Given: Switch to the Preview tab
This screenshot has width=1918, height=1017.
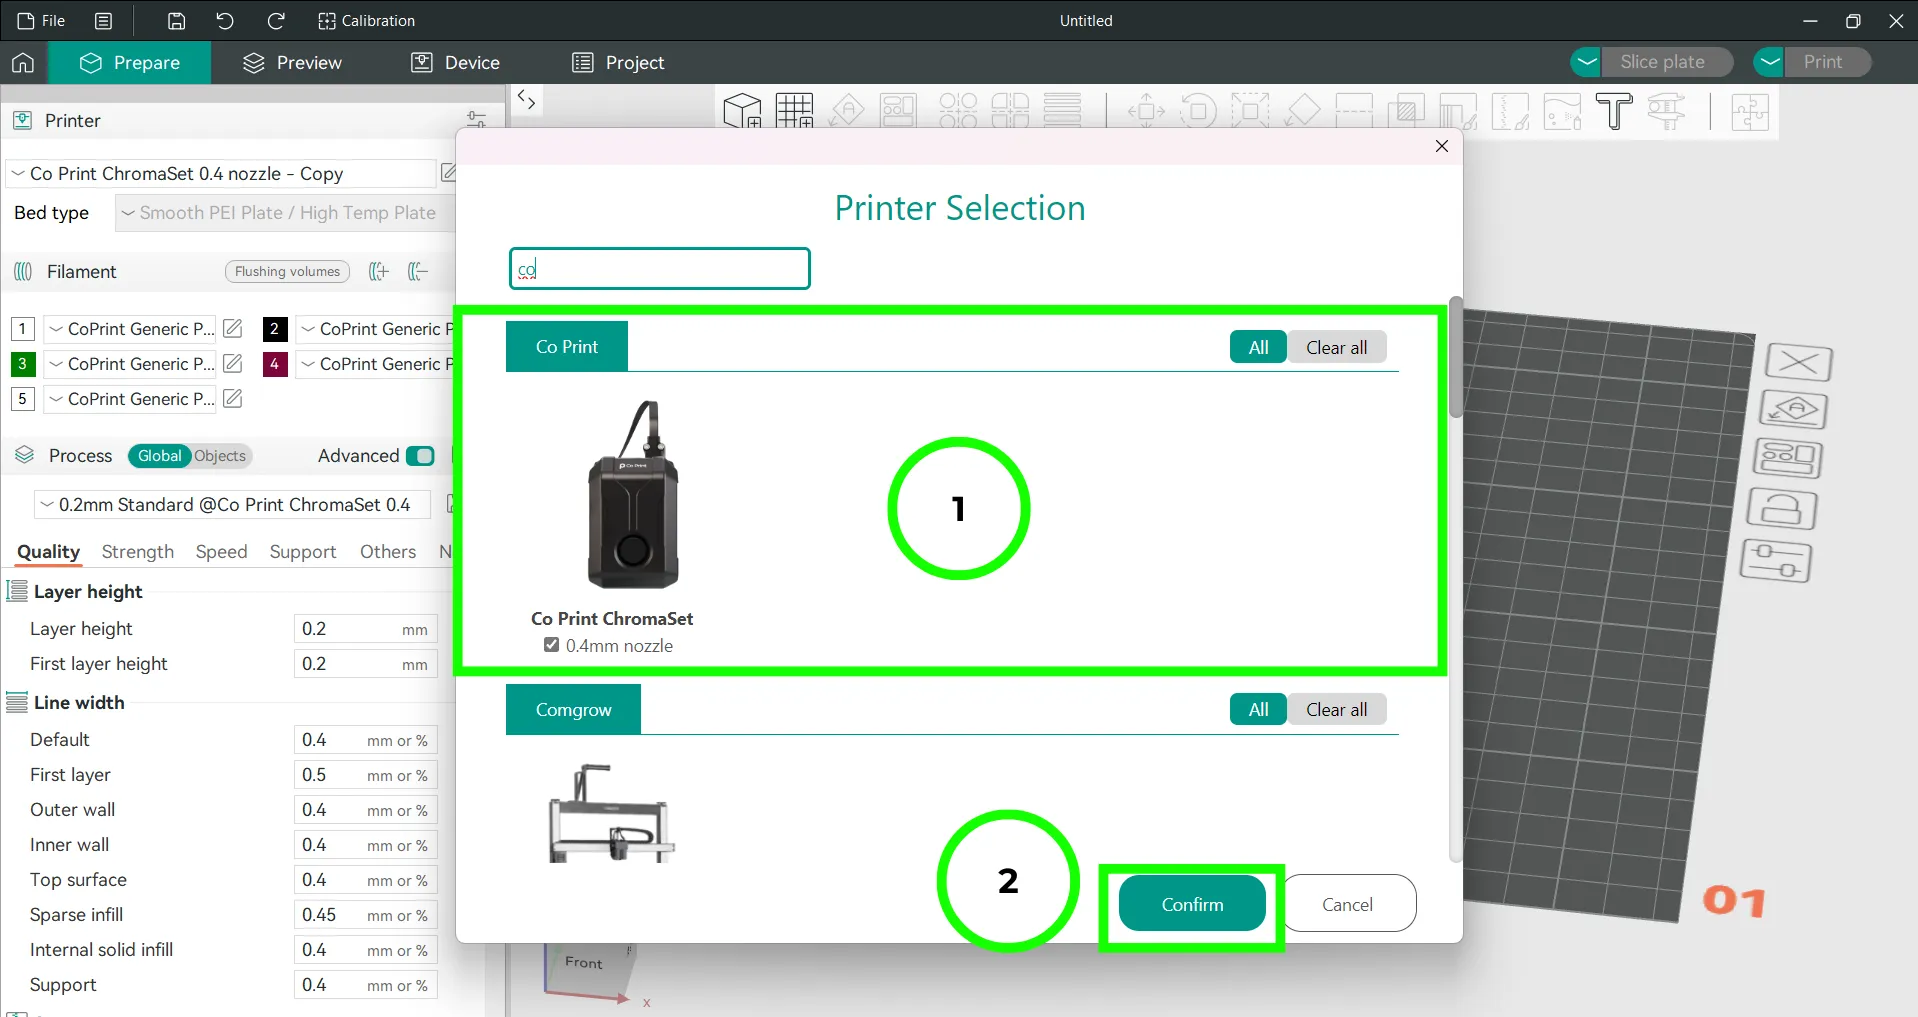Looking at the screenshot, I should point(292,63).
